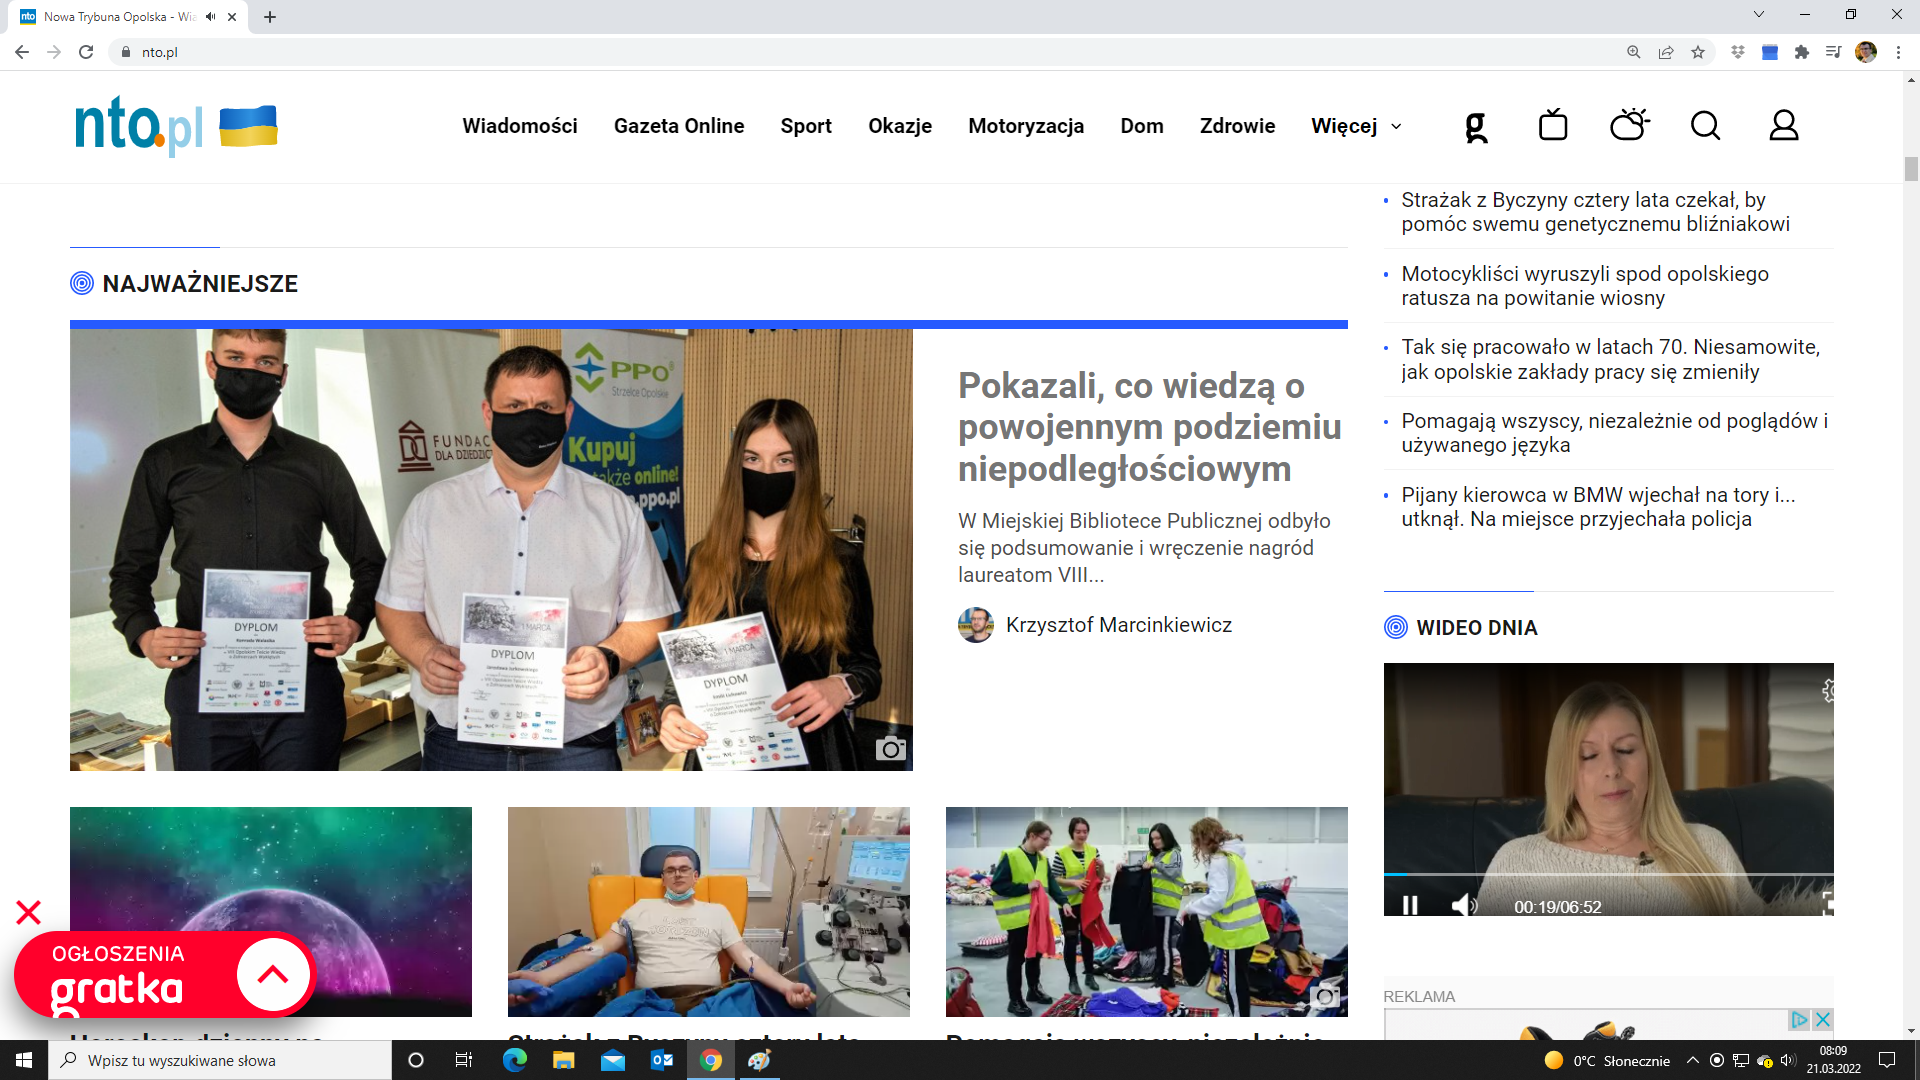This screenshot has width=1920, height=1080.
Task: Click the Windows taskbar search box
Action: [x=220, y=1060]
